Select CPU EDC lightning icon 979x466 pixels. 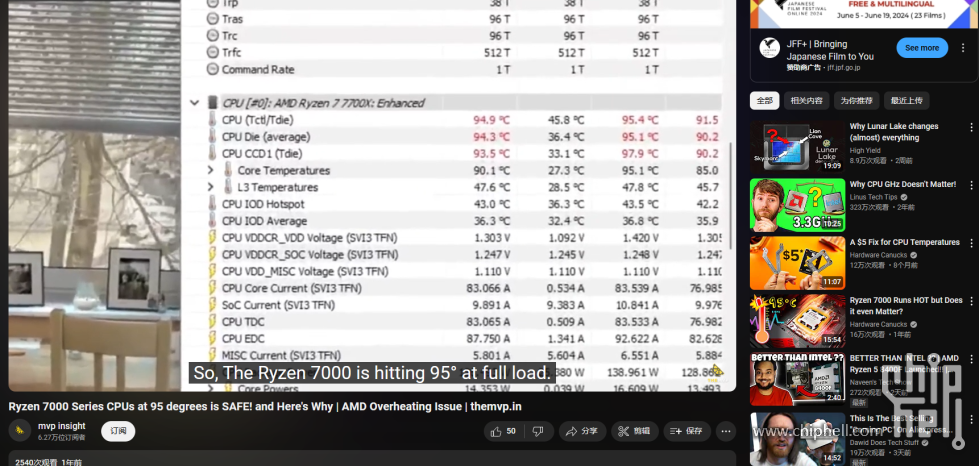[x=213, y=339]
